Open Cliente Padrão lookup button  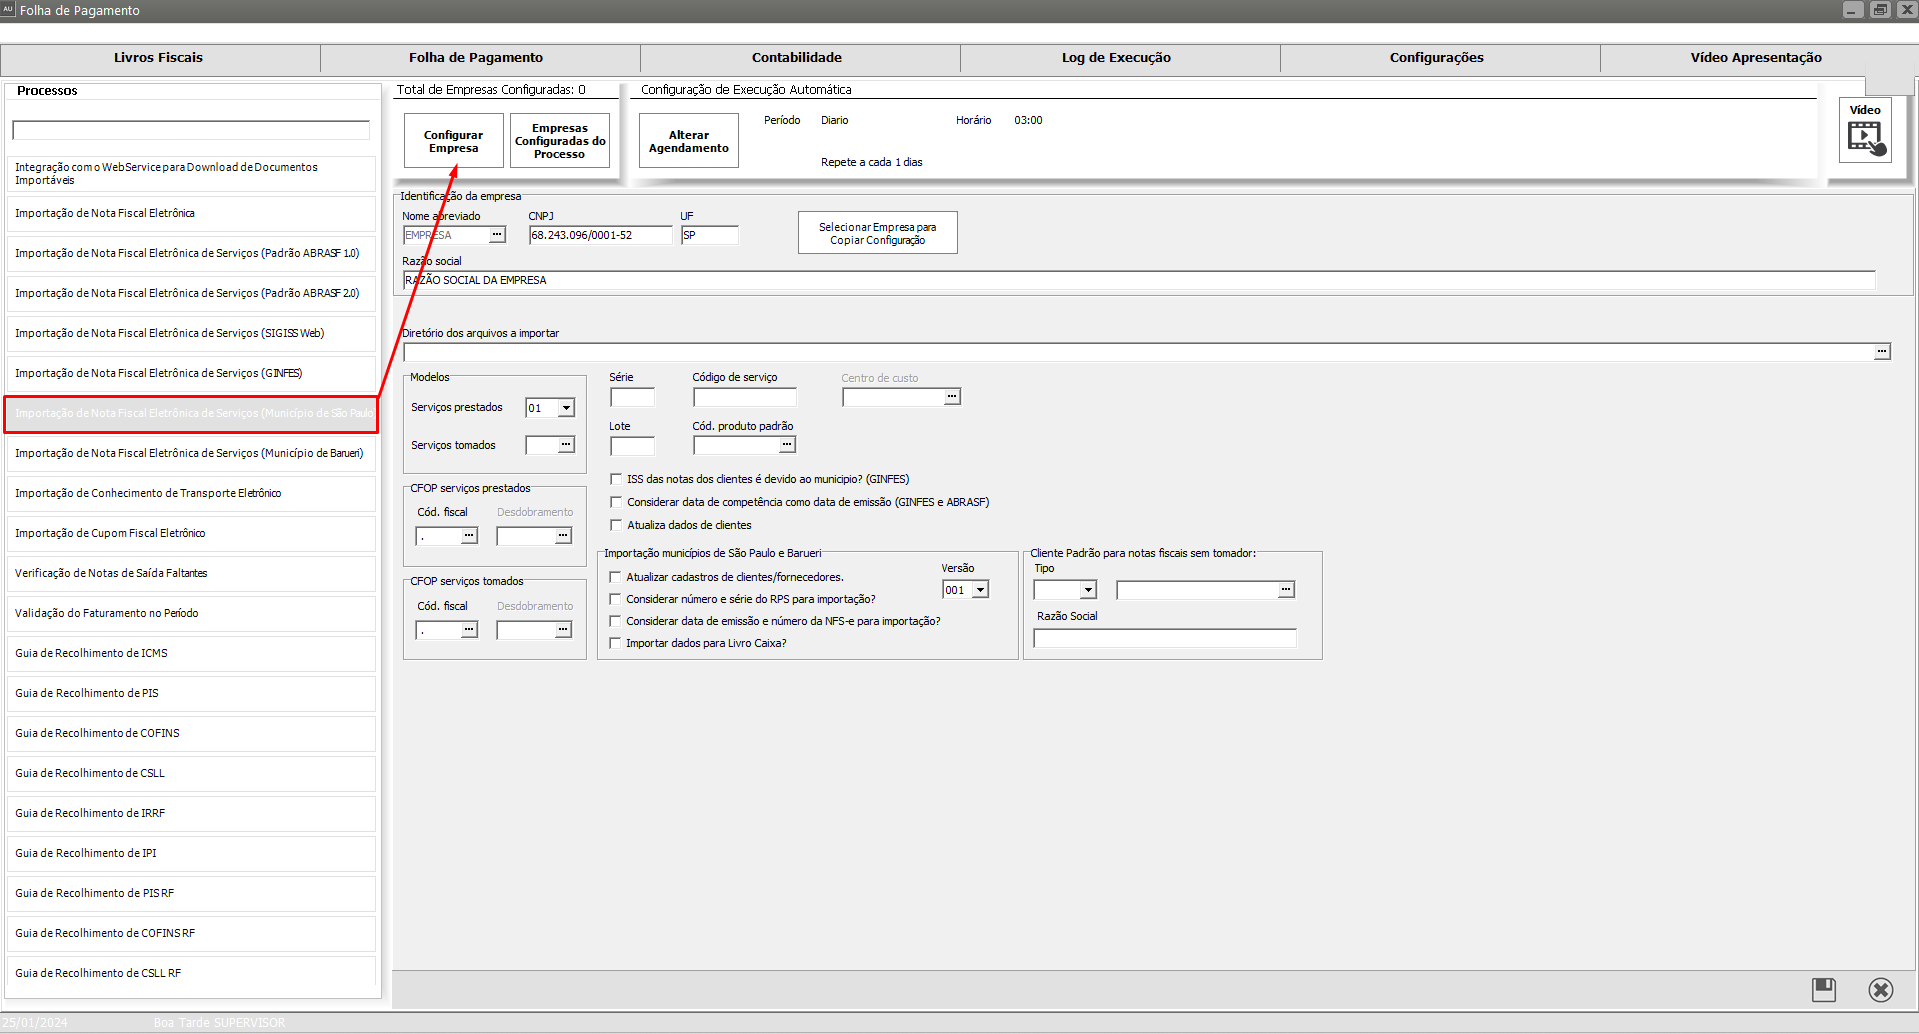(1286, 590)
